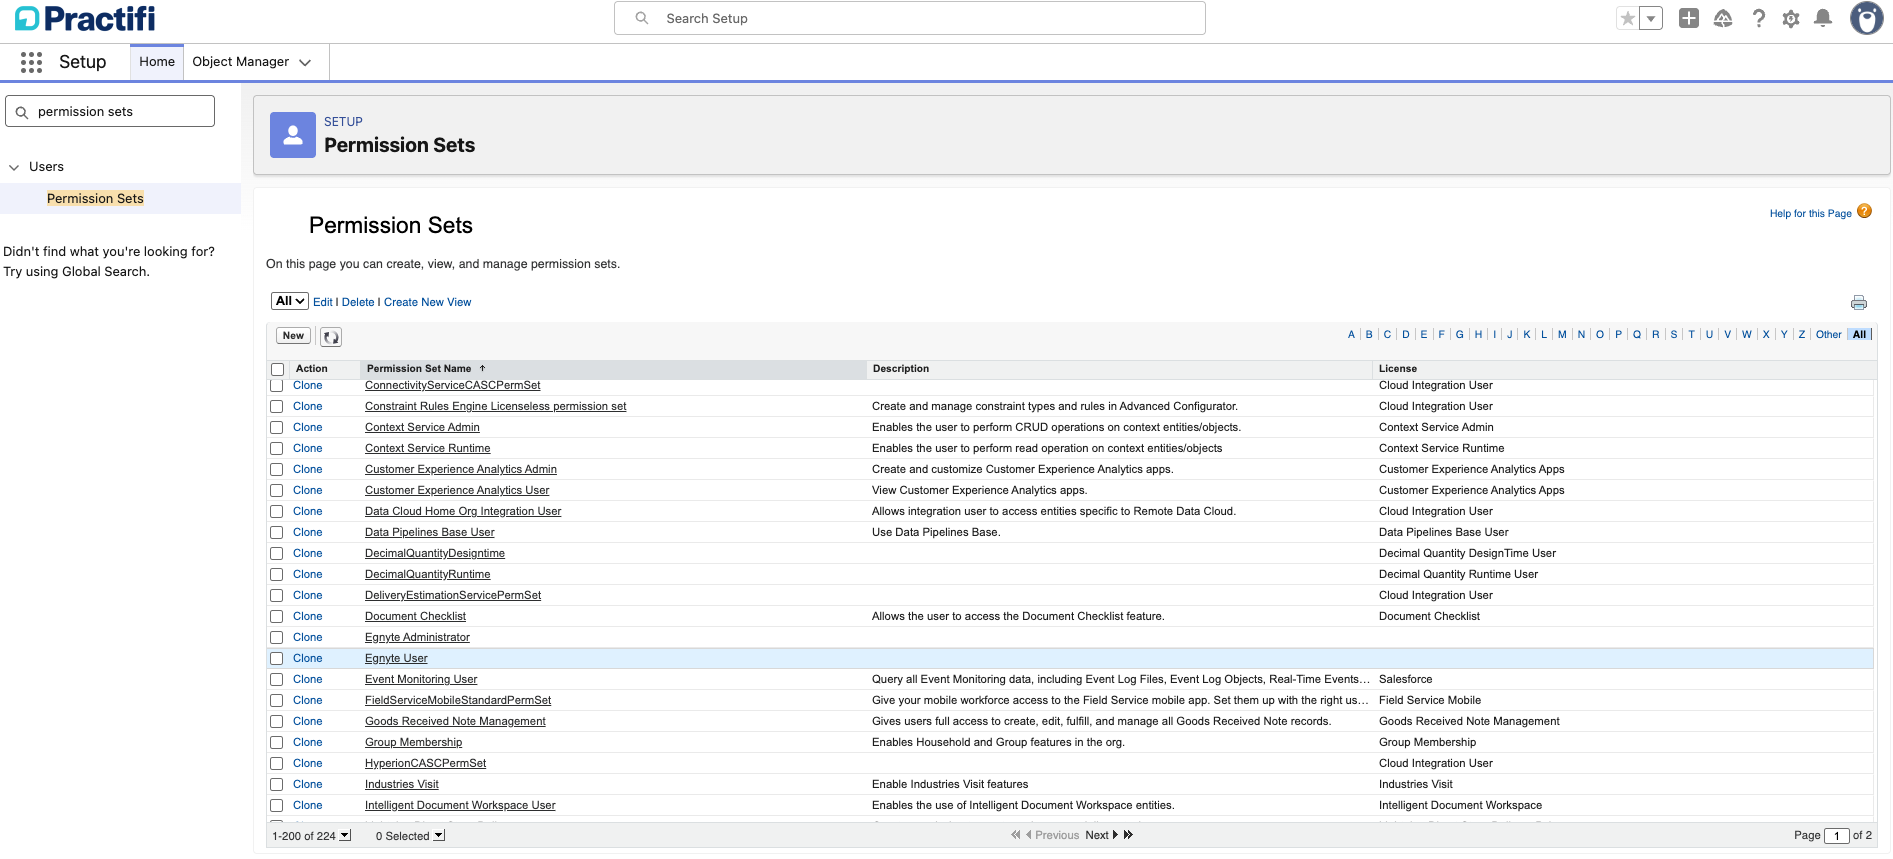The image size is (1893, 859).
Task: Open the Intelligent Document Workspace User set
Action: (x=460, y=806)
